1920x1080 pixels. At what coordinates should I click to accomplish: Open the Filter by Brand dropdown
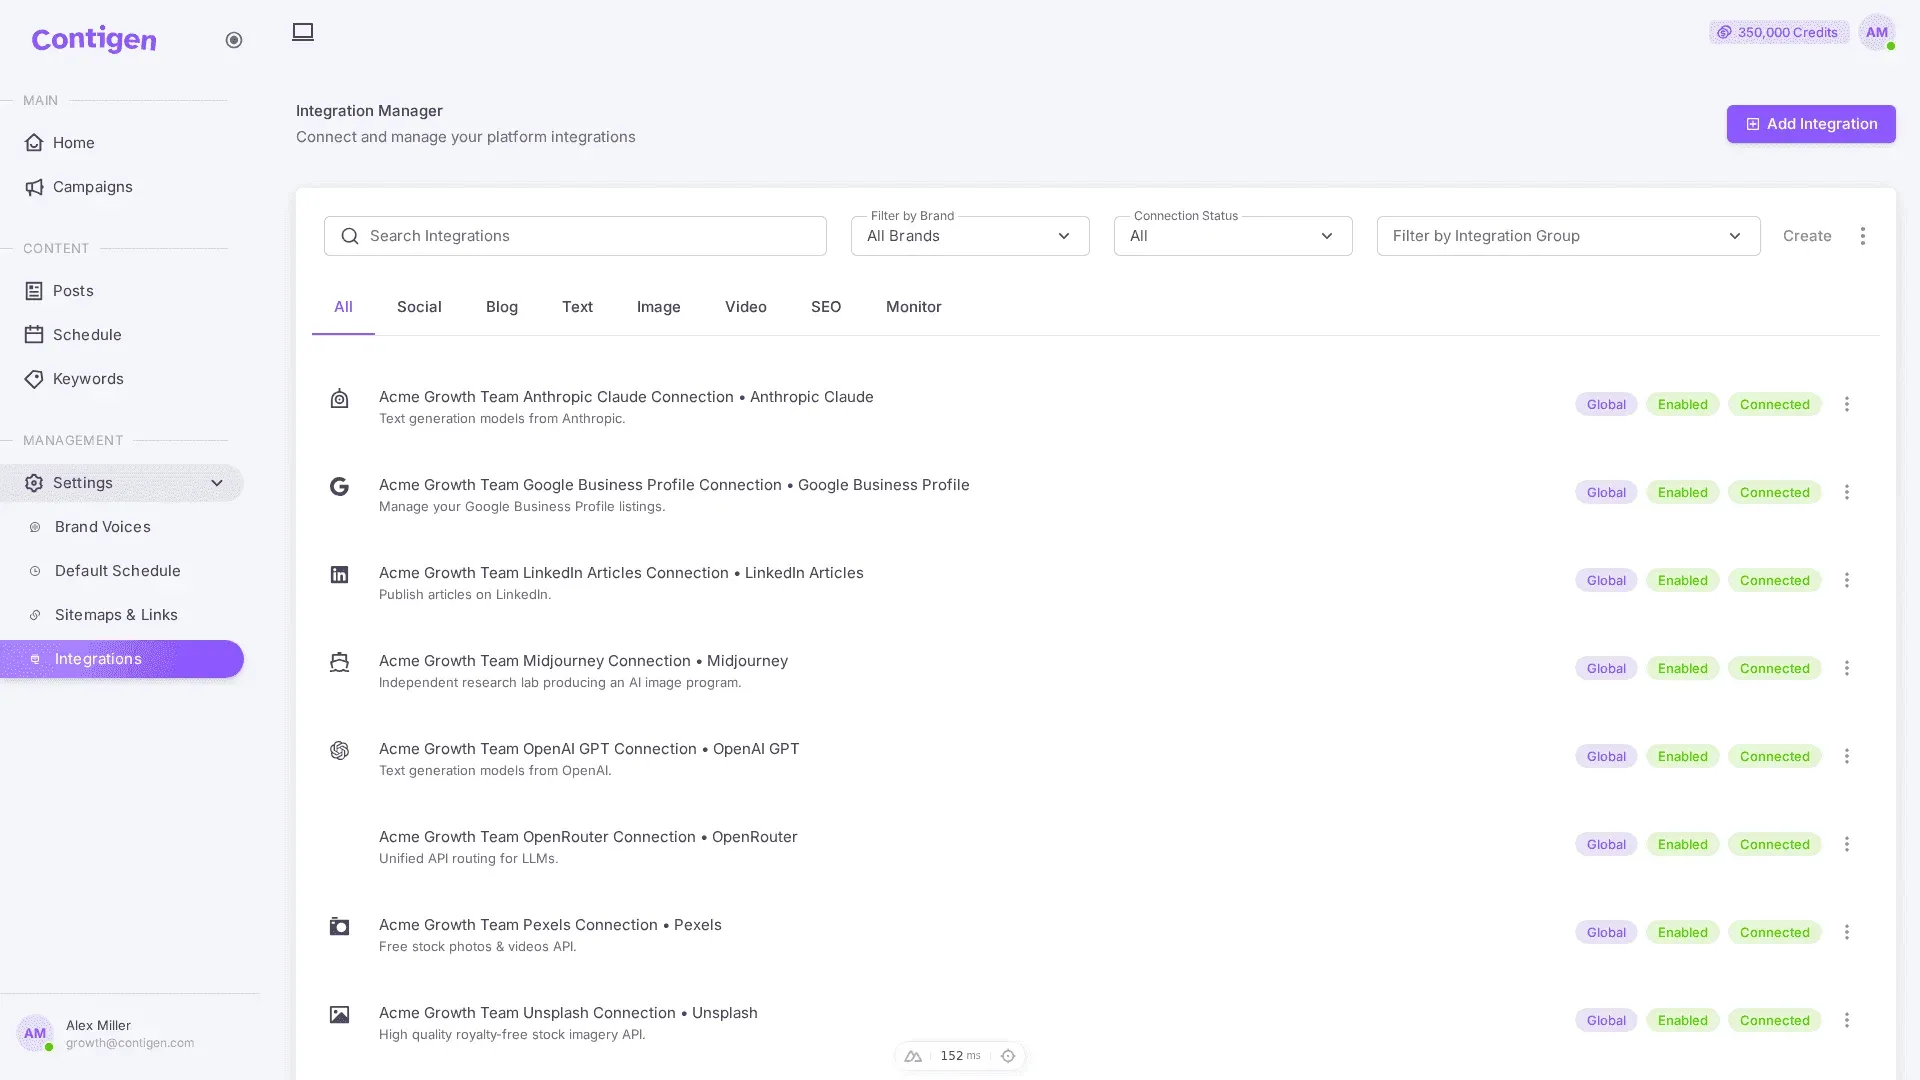[970, 236]
